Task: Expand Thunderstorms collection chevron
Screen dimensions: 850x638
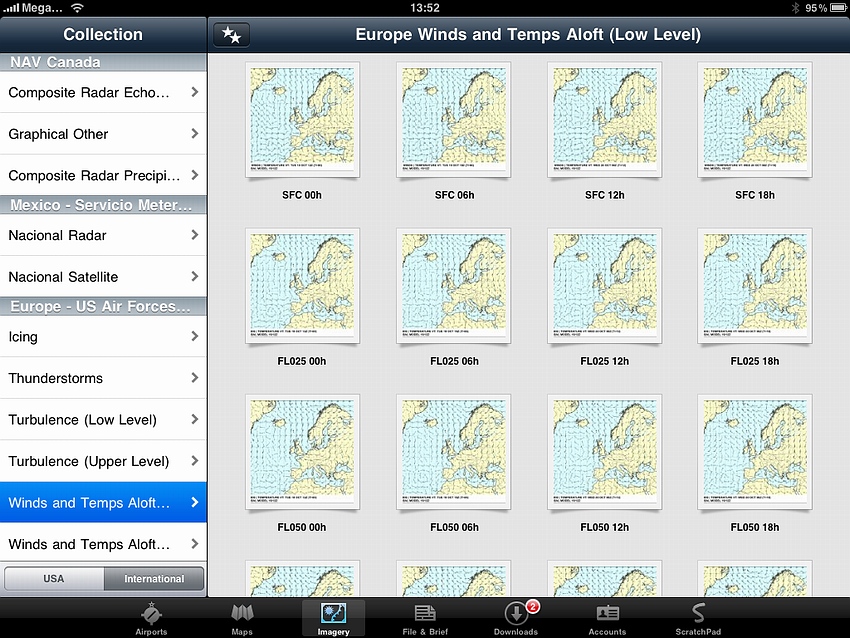Action: 194,378
